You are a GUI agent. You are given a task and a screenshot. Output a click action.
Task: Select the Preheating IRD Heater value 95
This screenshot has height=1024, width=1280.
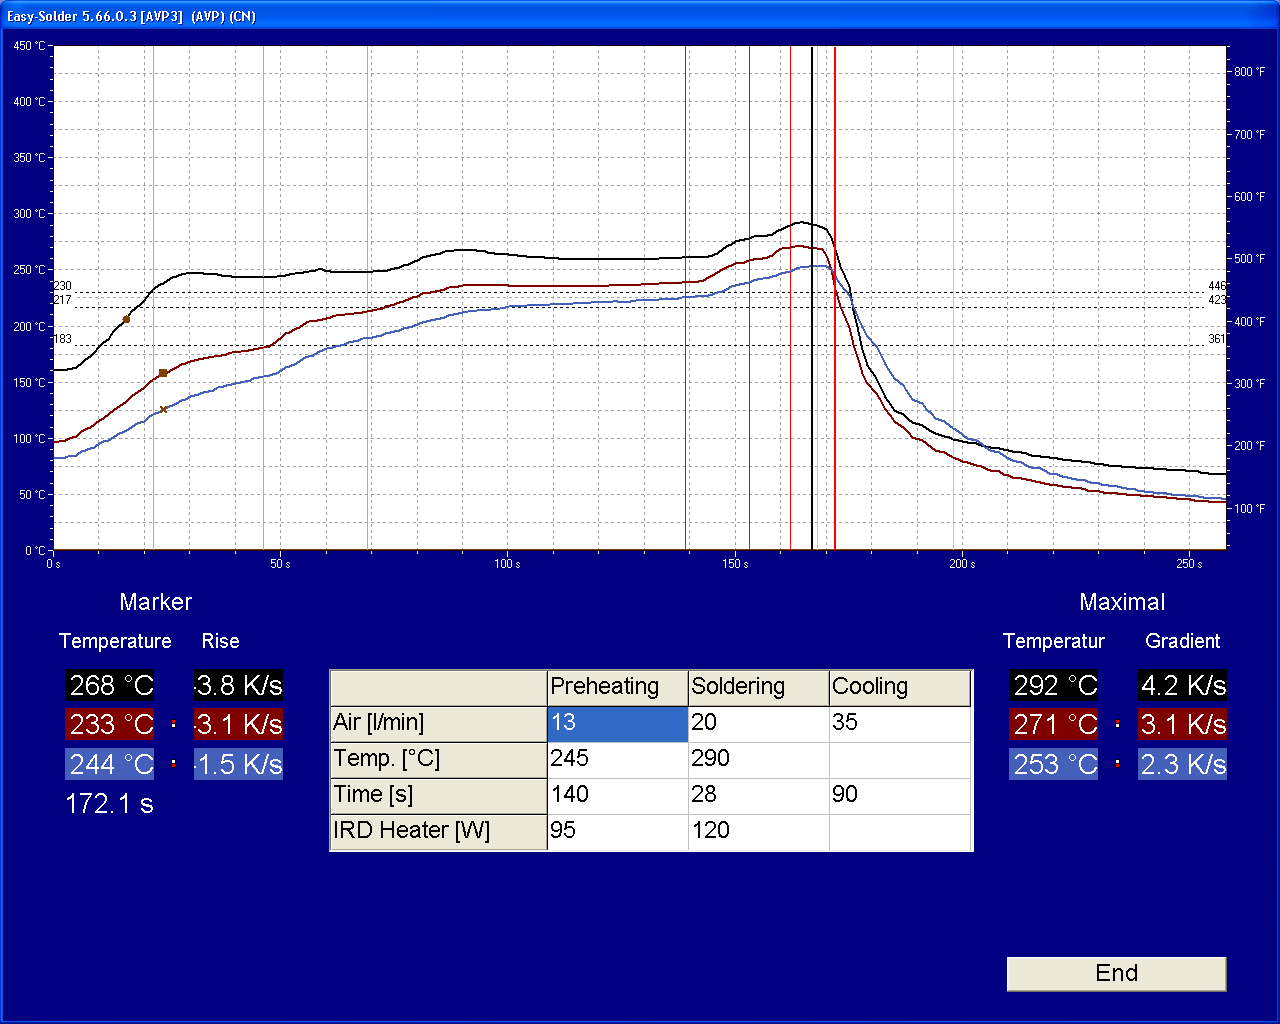(618, 831)
